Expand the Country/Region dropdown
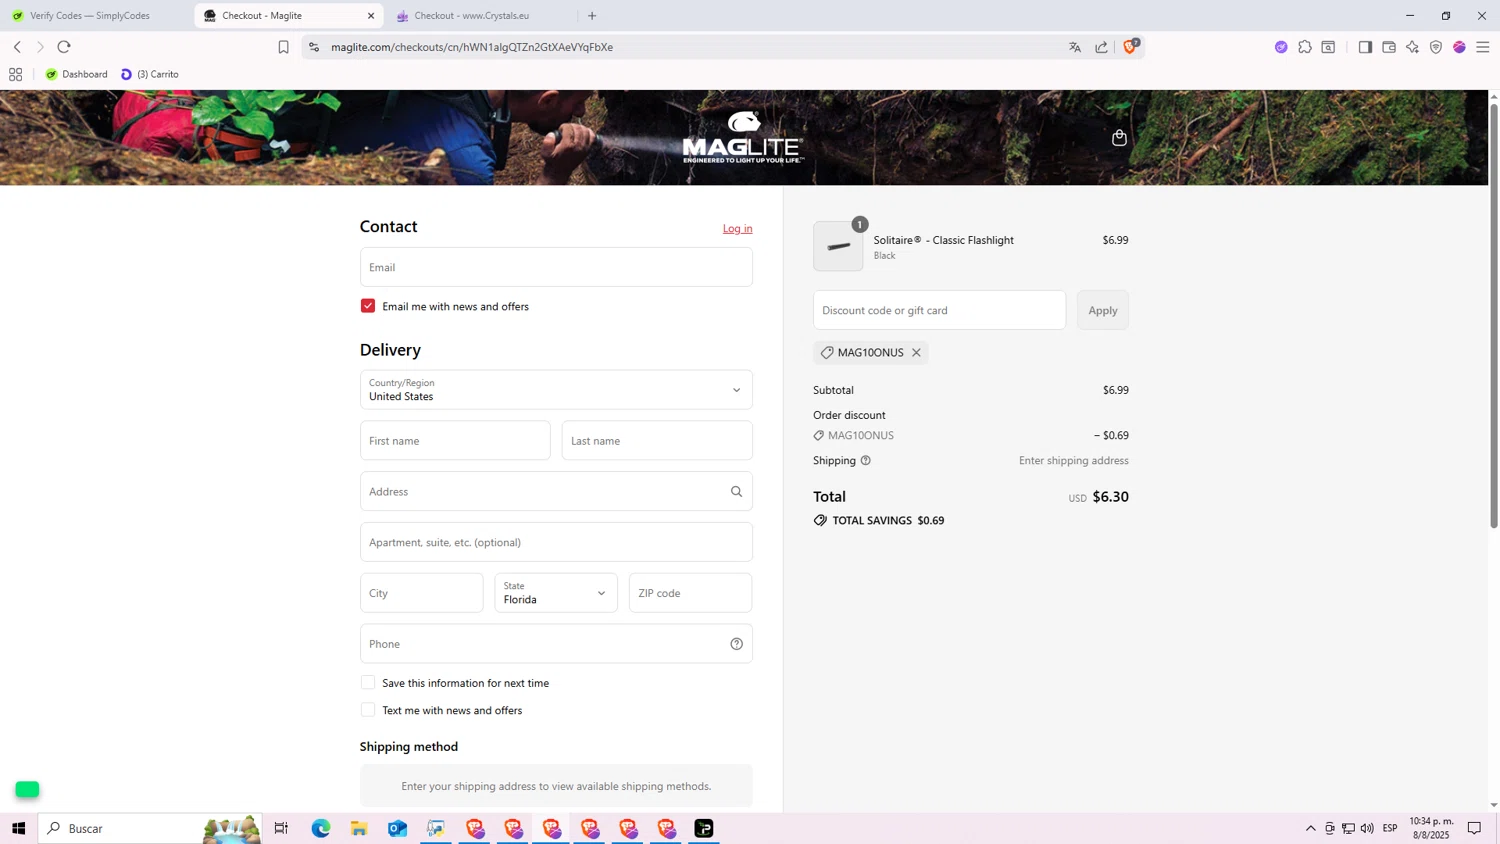This screenshot has height=844, width=1500. pos(556,390)
